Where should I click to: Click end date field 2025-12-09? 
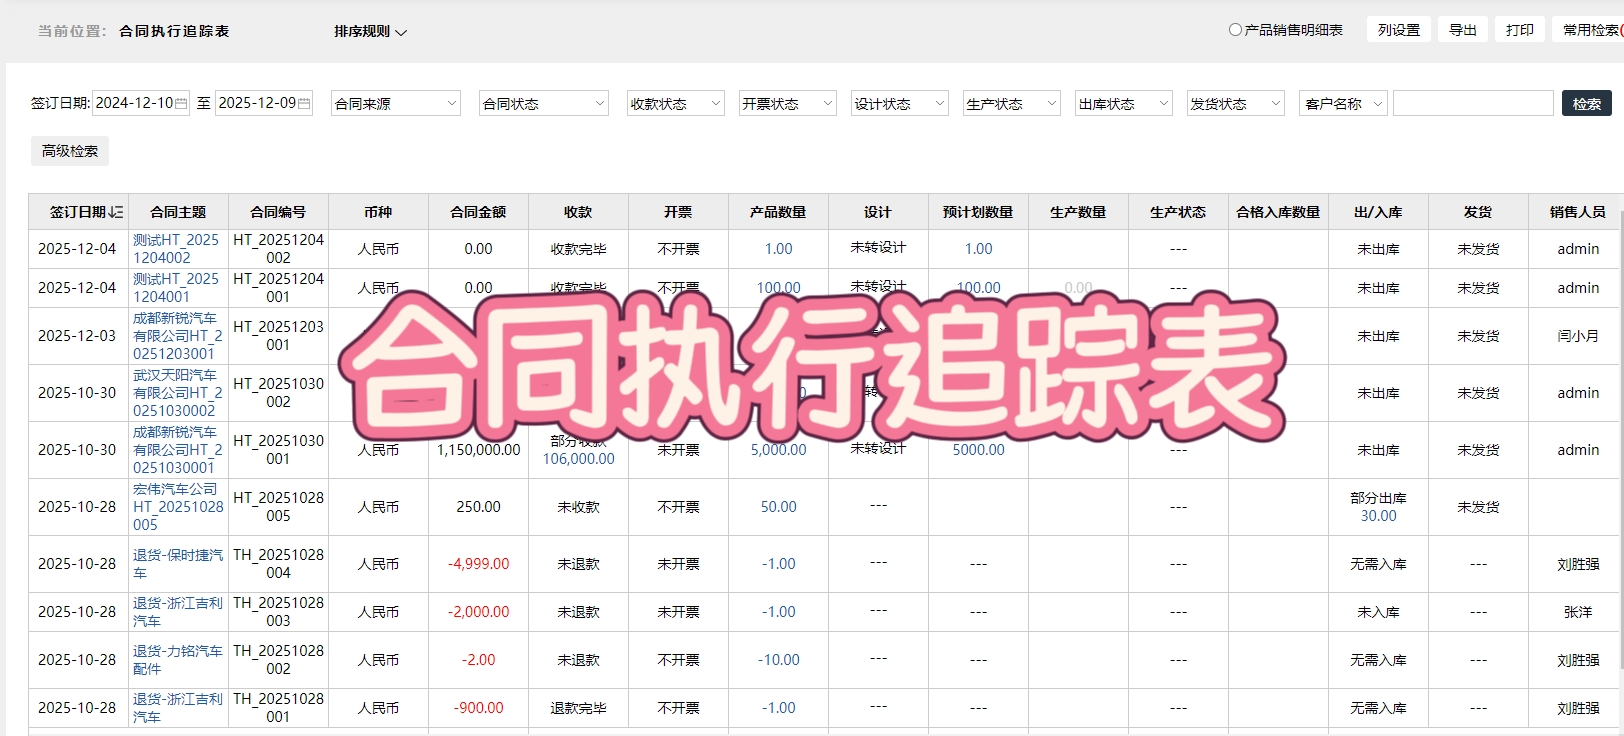[x=264, y=103]
